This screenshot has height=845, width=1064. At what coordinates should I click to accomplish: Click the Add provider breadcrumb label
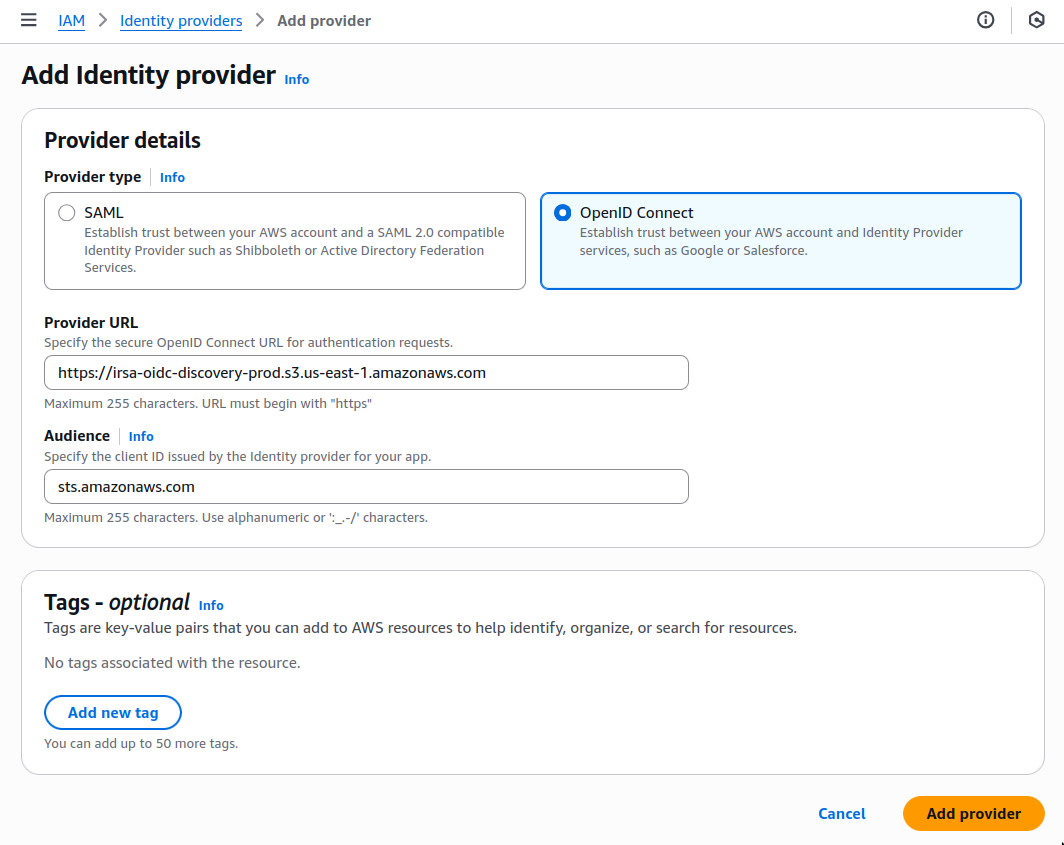coord(324,20)
